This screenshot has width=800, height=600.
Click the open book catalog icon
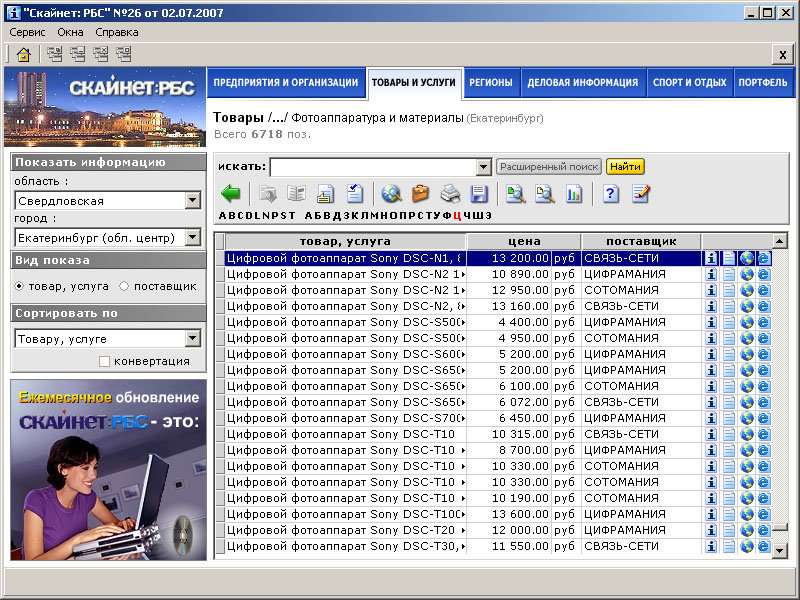click(x=296, y=194)
